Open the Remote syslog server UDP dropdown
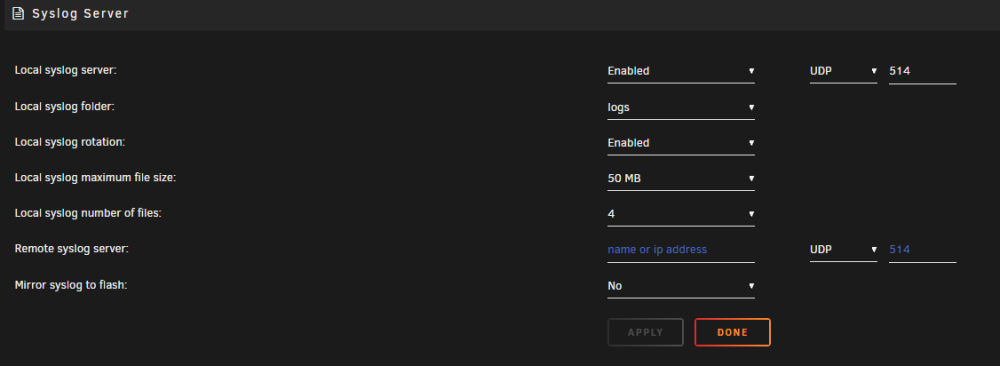 (x=843, y=250)
